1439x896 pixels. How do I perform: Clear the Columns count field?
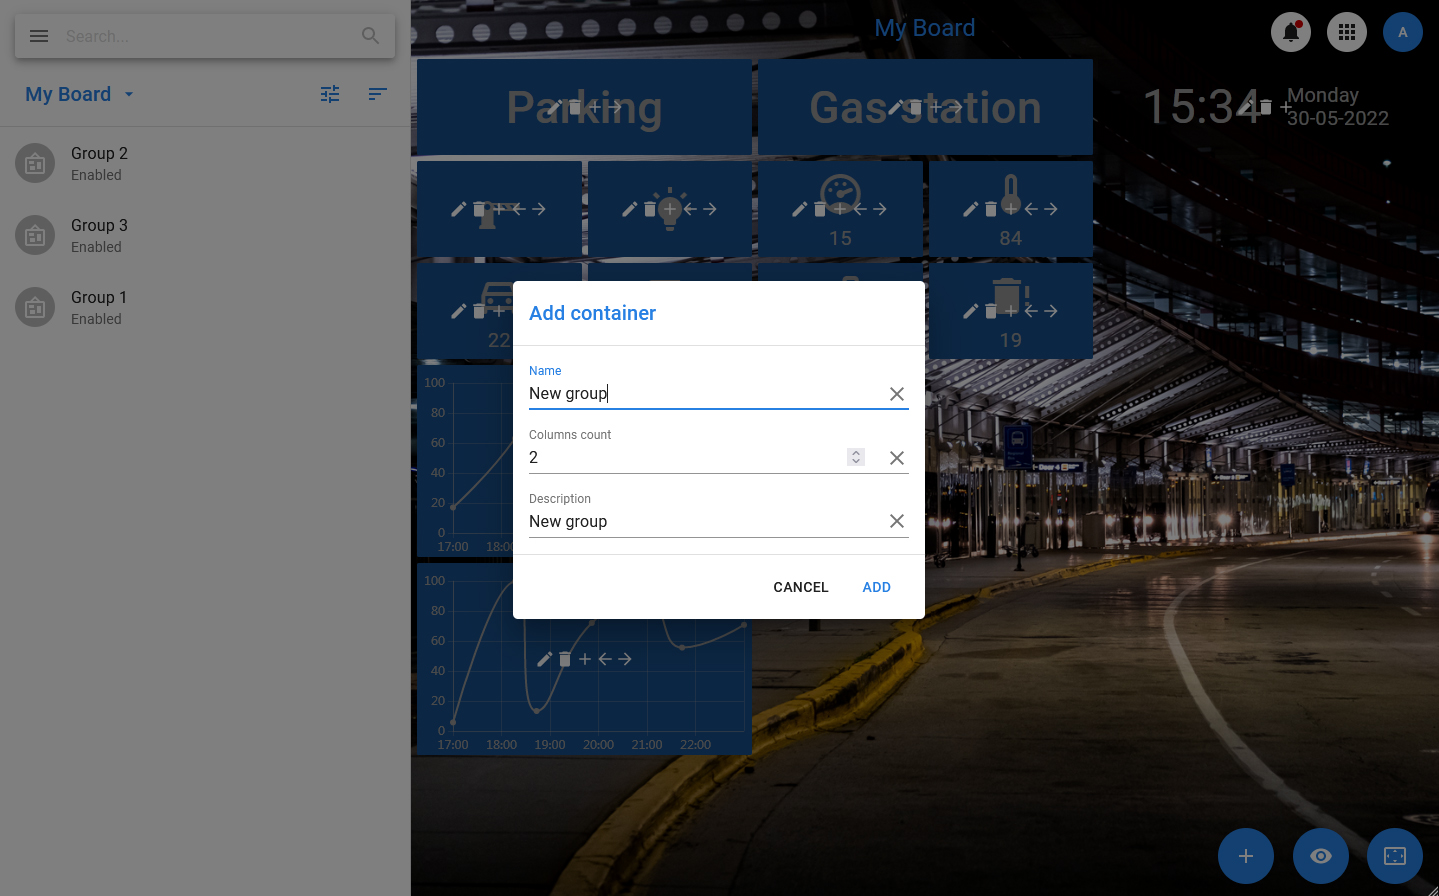[896, 458]
